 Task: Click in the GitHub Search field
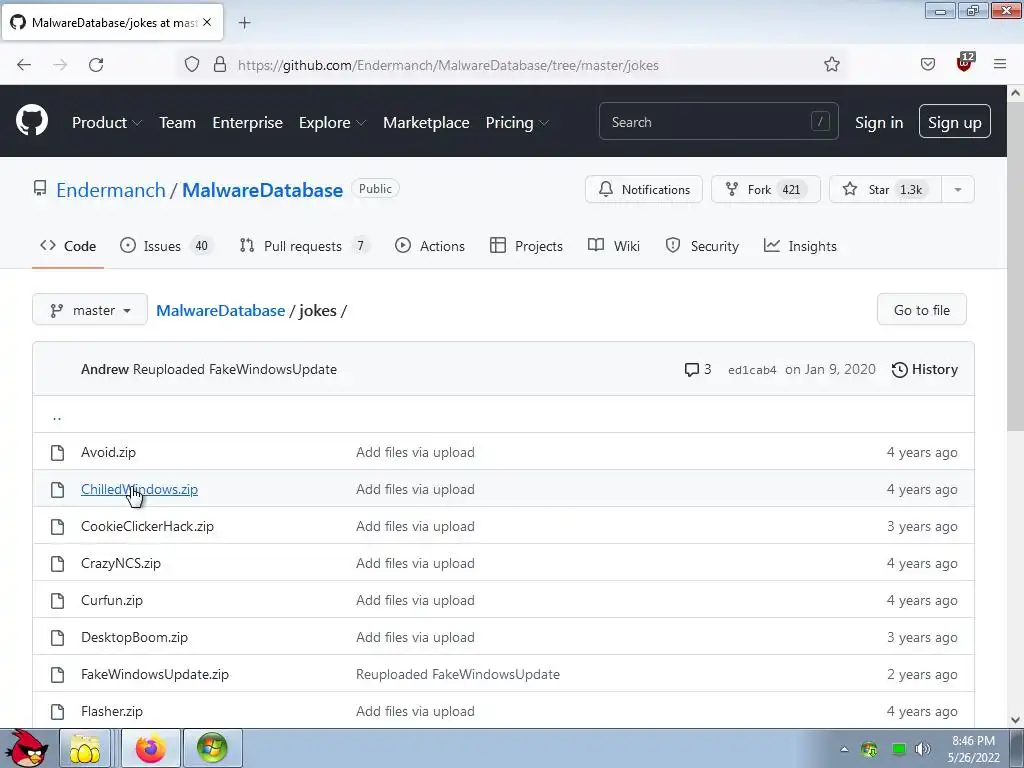[x=718, y=121]
